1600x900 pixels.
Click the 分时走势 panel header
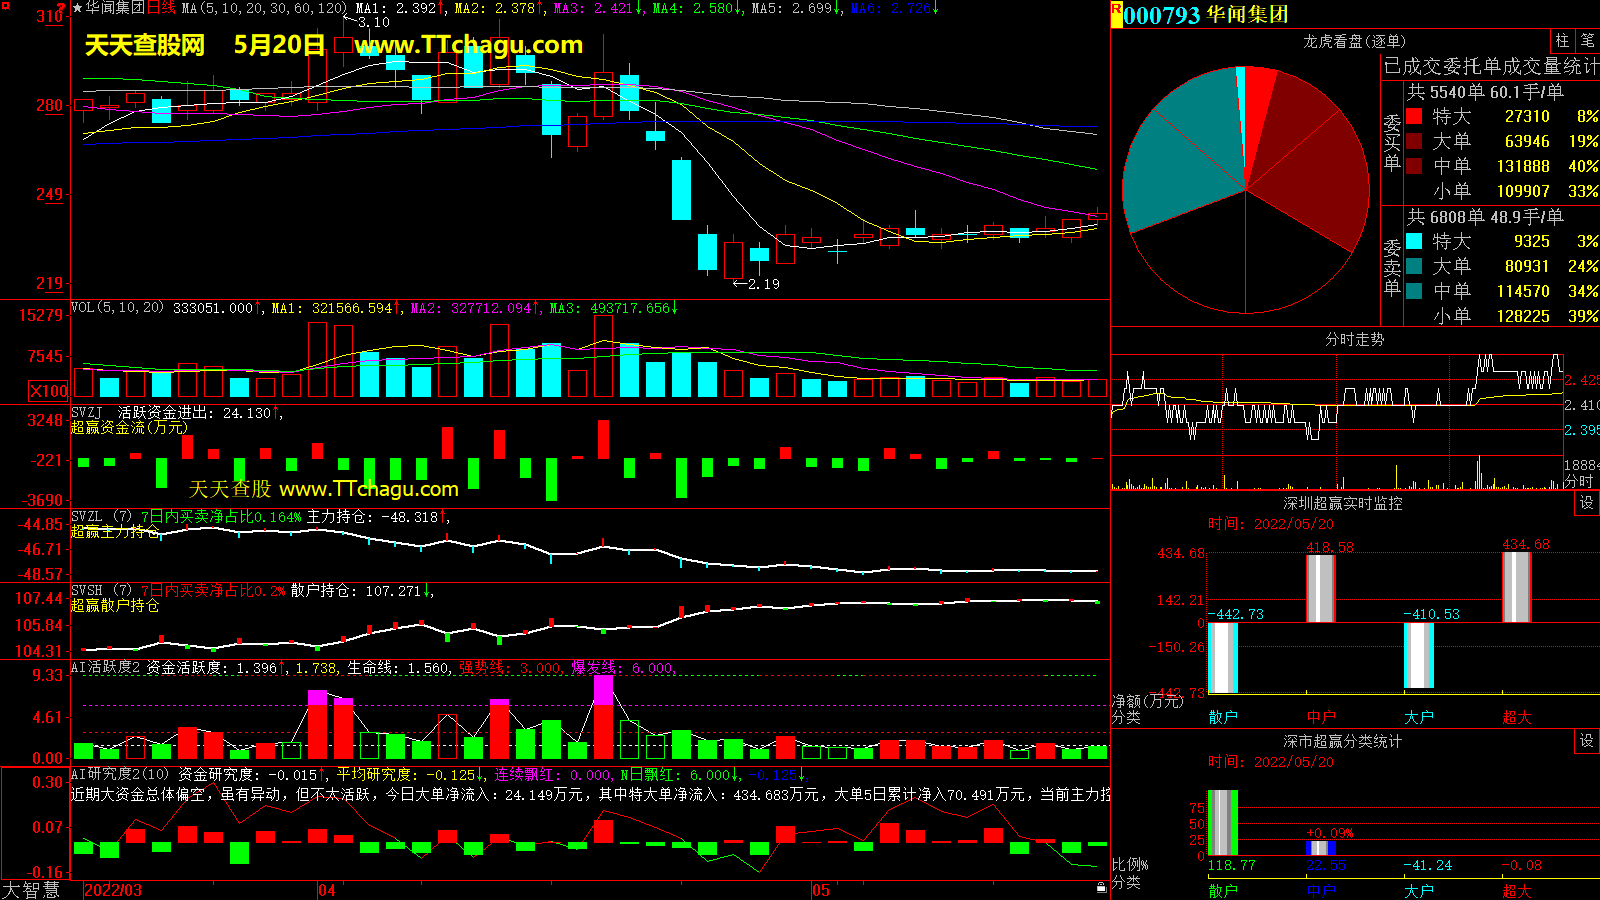[x=1354, y=339]
